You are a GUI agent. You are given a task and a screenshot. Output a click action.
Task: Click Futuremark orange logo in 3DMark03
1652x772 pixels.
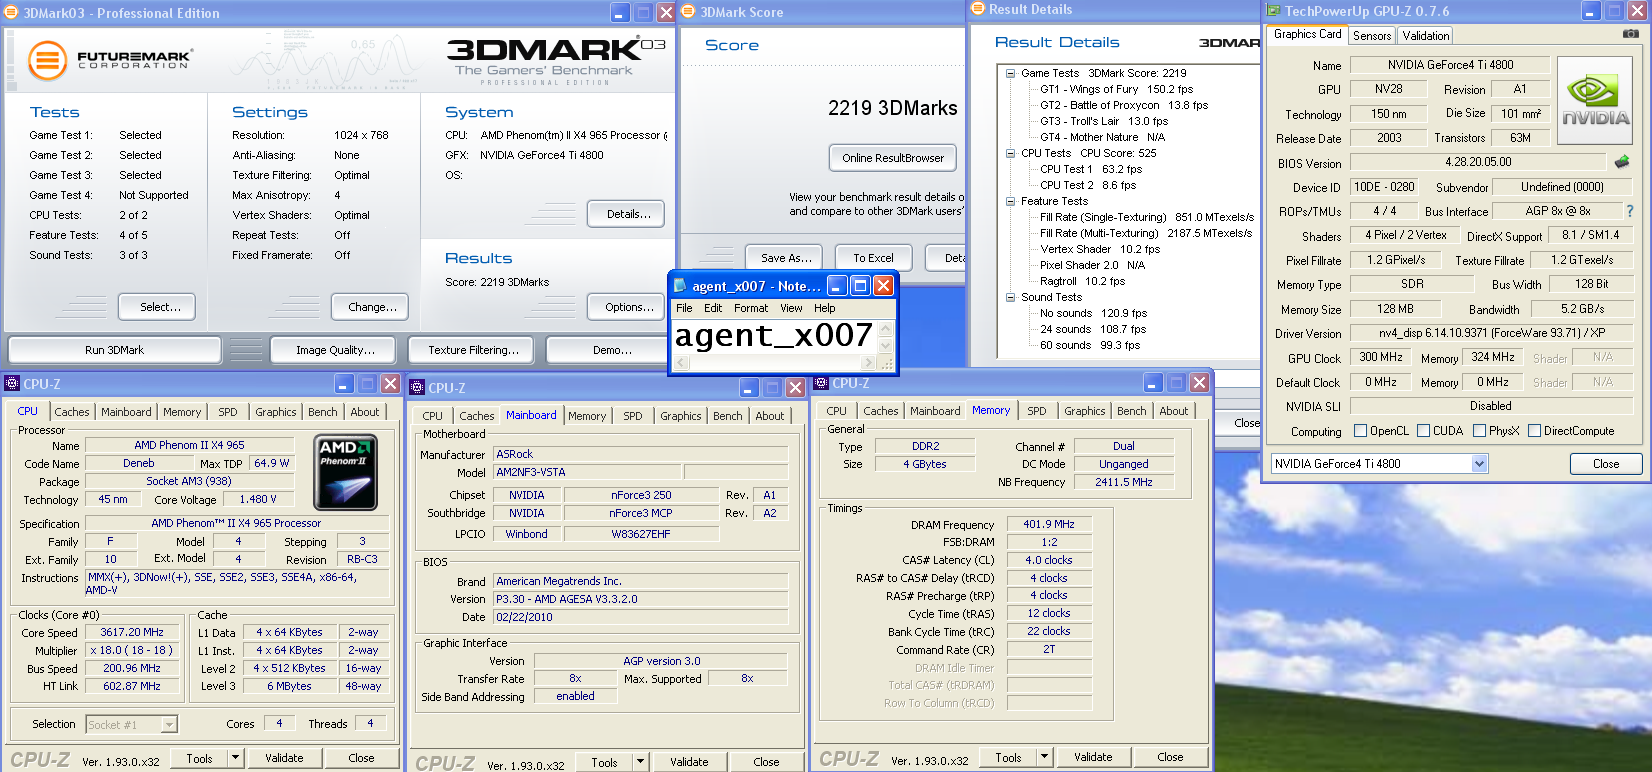coord(46,61)
